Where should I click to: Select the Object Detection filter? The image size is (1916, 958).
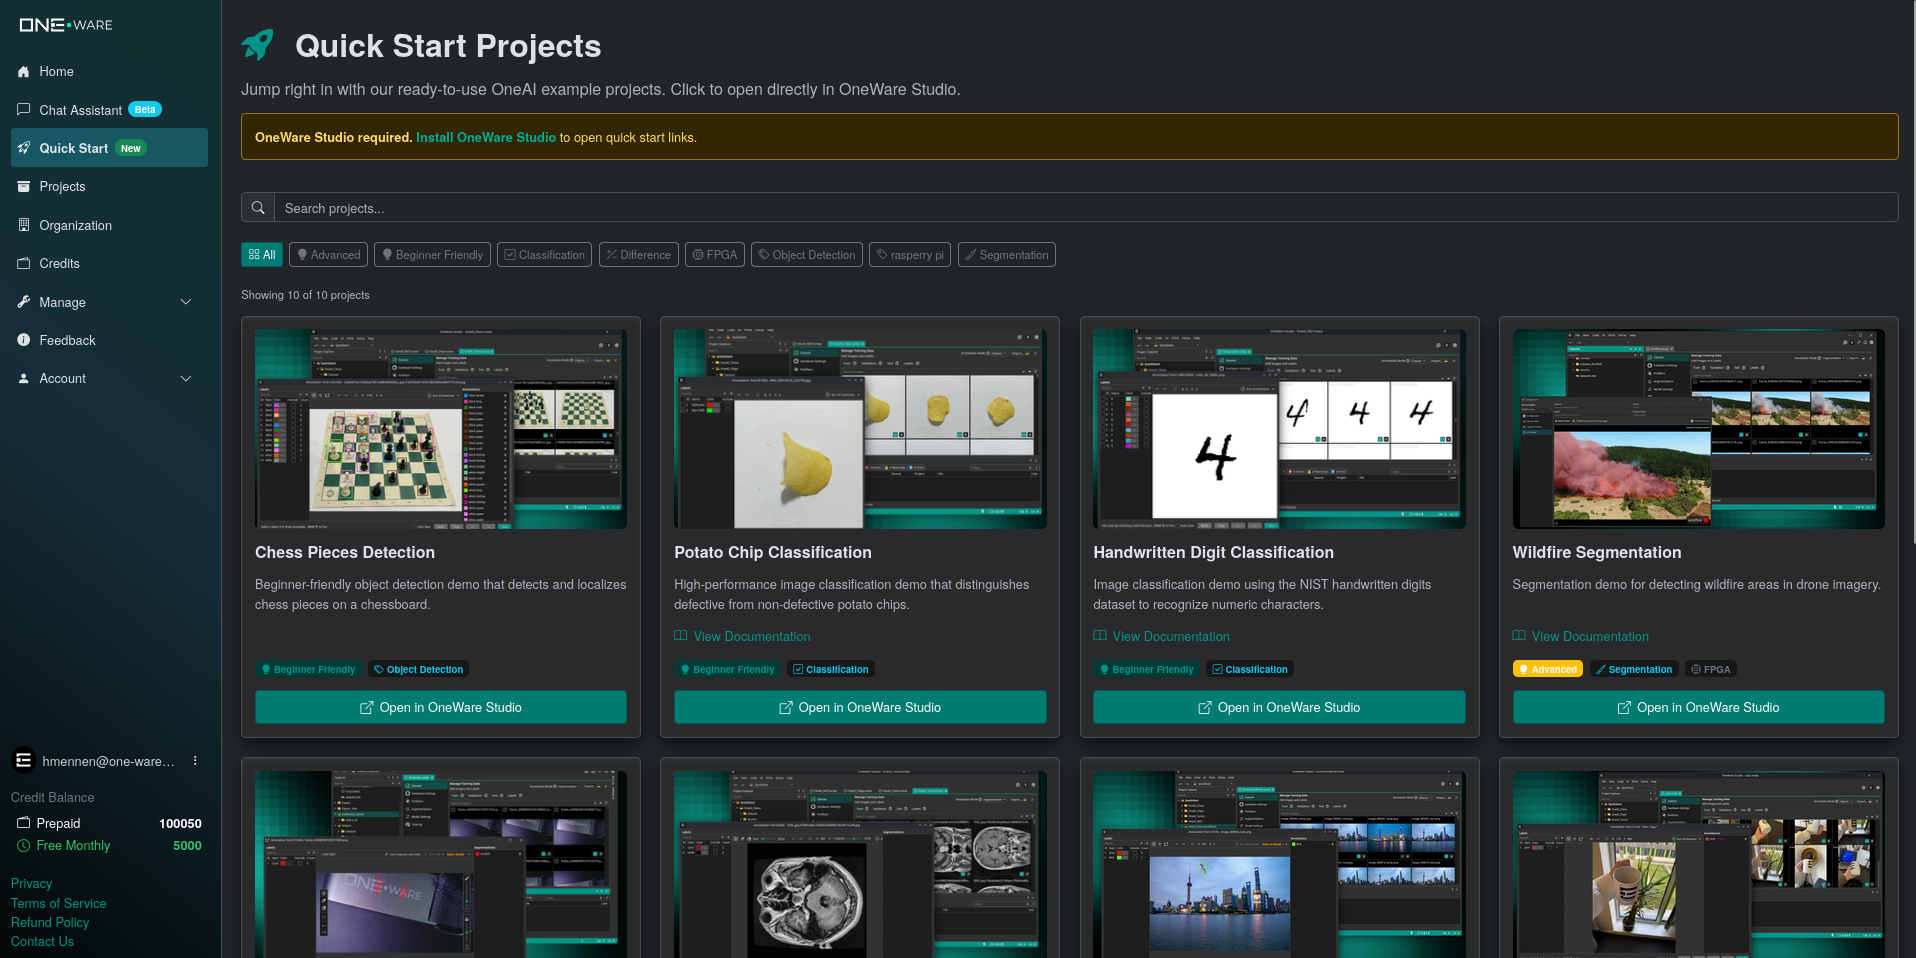point(806,255)
